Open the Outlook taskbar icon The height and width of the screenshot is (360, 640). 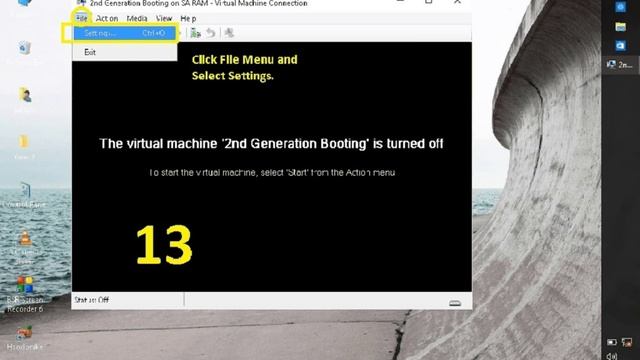pos(620,45)
